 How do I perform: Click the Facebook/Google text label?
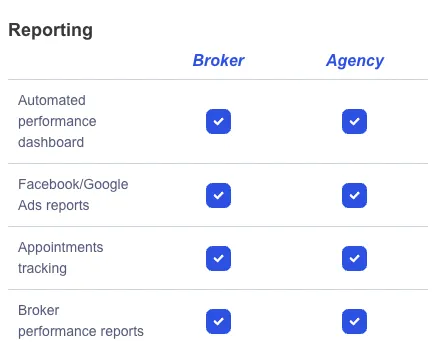[x=73, y=185]
